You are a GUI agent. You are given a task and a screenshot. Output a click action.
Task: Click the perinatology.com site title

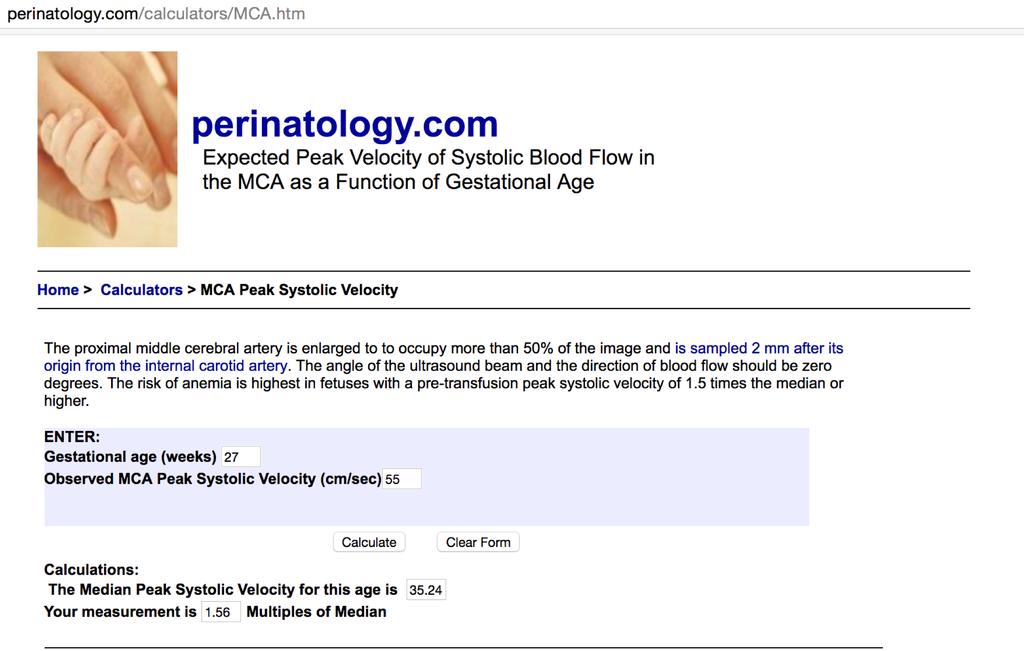pyautogui.click(x=345, y=124)
